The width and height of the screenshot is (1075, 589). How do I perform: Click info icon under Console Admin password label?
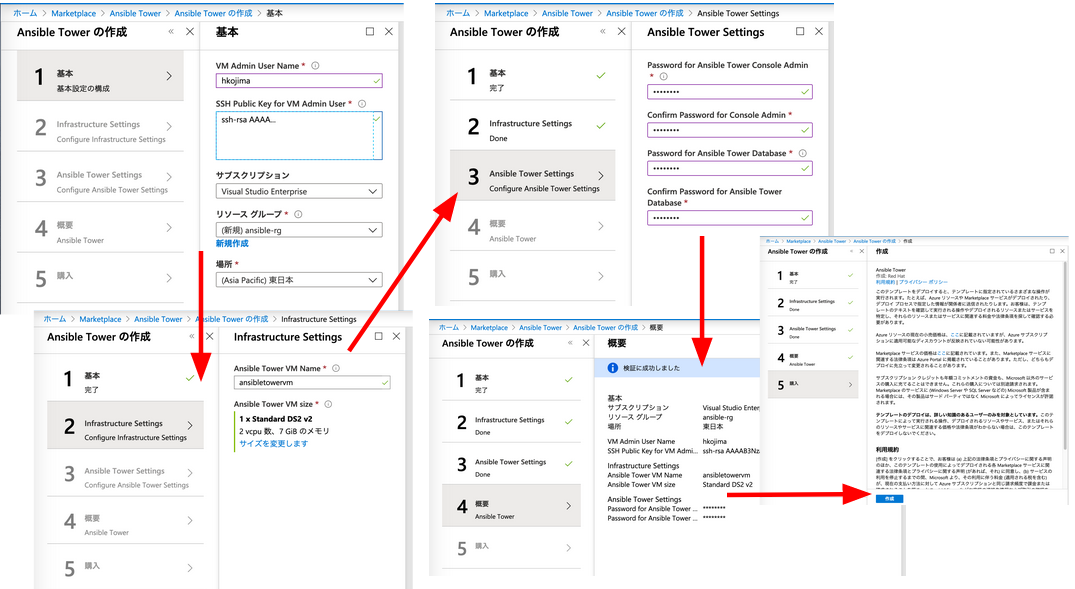click(x=663, y=76)
